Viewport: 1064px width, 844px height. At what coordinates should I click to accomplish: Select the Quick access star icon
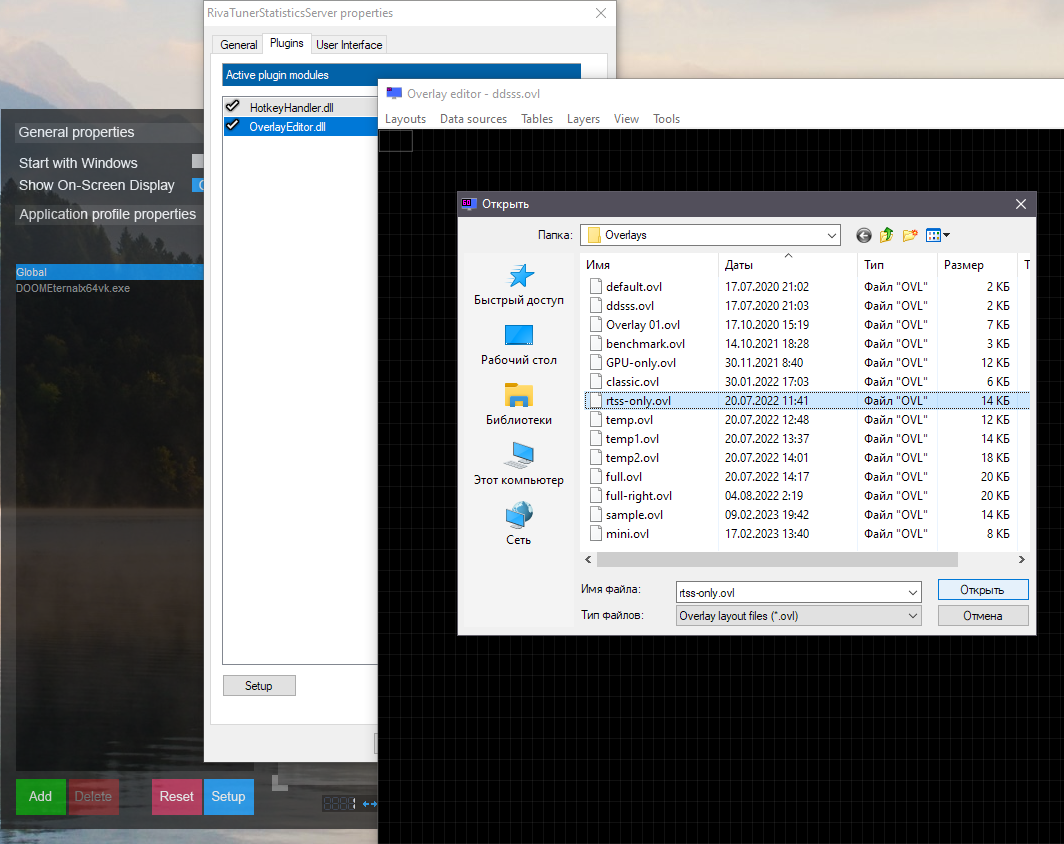click(520, 275)
